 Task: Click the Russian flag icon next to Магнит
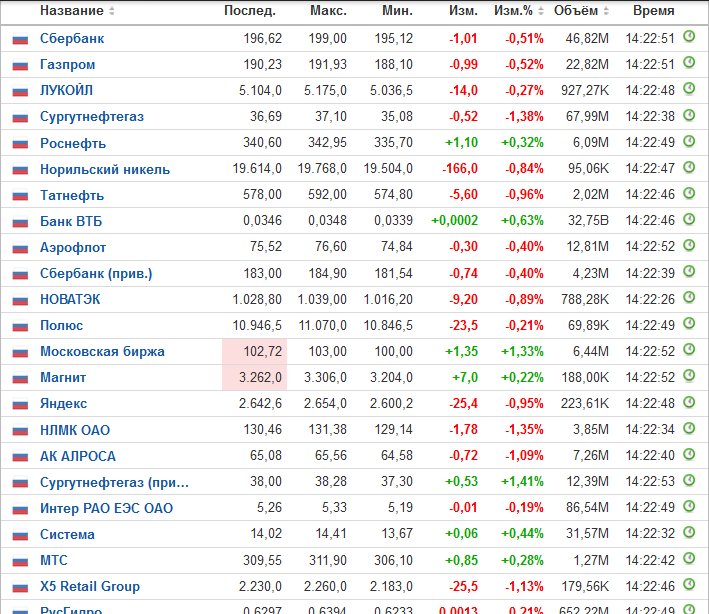click(20, 379)
